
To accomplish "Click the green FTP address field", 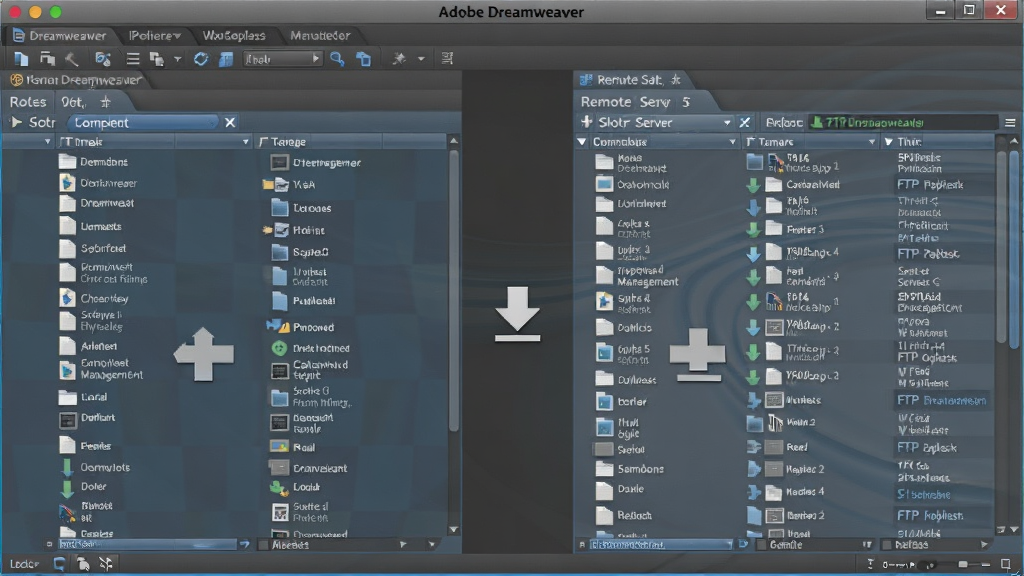I will coord(903,123).
